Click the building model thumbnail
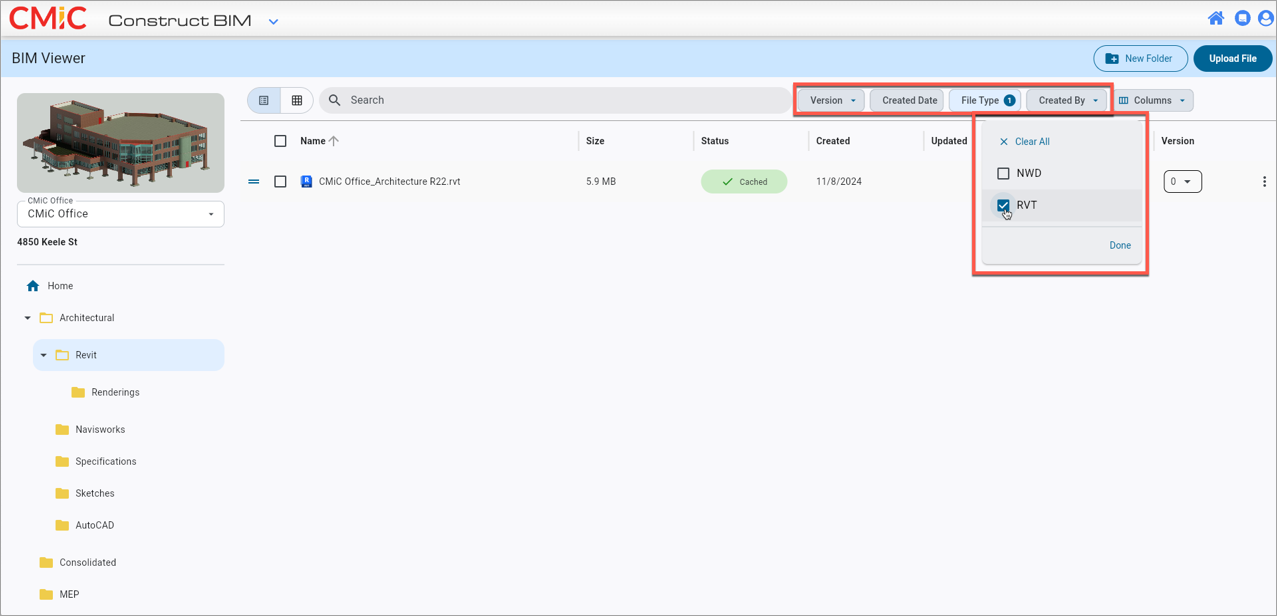The image size is (1277, 616). [121, 143]
